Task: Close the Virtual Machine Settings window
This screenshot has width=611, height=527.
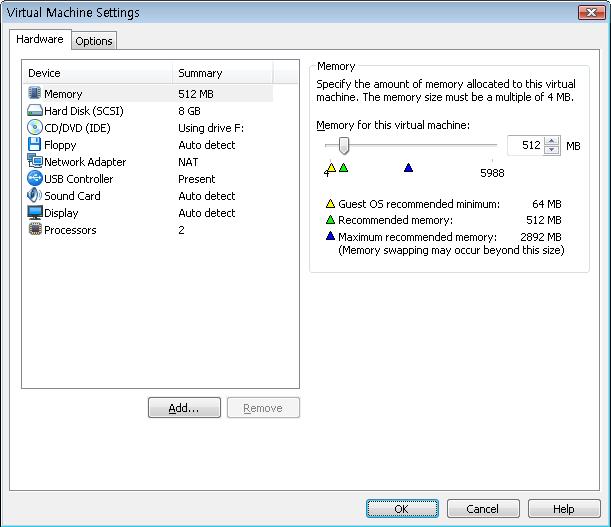Action: pyautogui.click(x=592, y=12)
